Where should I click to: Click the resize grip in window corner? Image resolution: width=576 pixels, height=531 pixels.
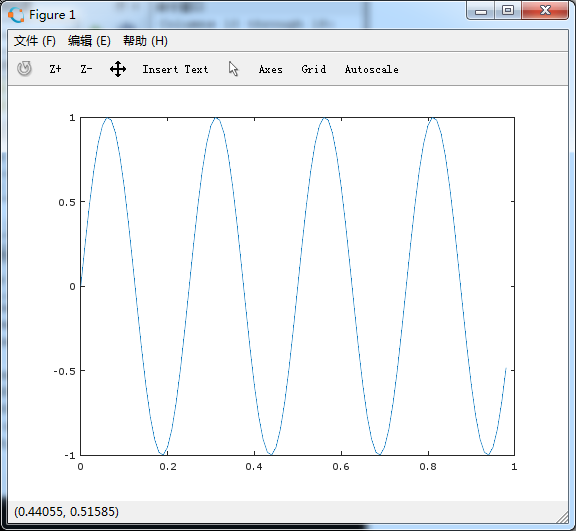tap(562, 517)
